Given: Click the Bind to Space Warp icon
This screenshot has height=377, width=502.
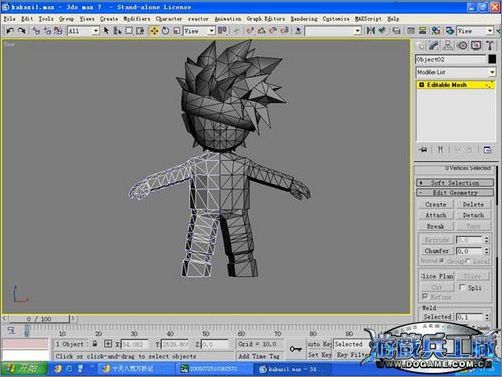Looking at the screenshot, I should pos(58,31).
